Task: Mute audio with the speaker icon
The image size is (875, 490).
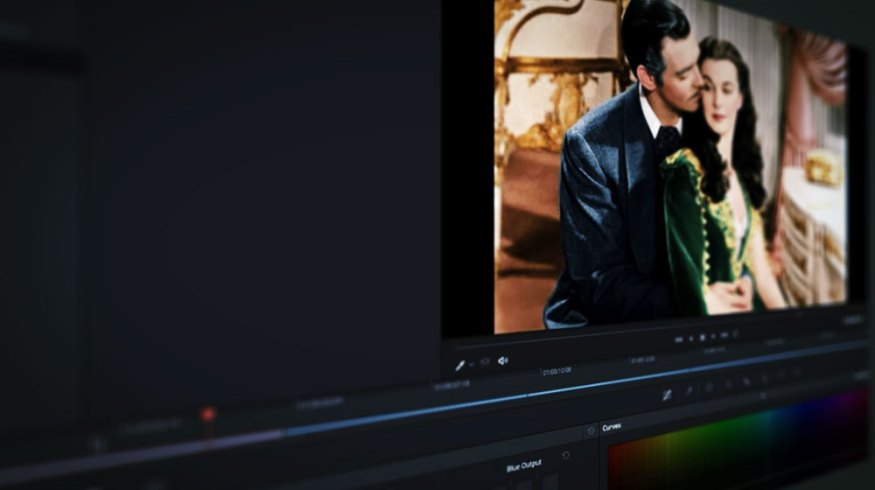Action: [503, 360]
